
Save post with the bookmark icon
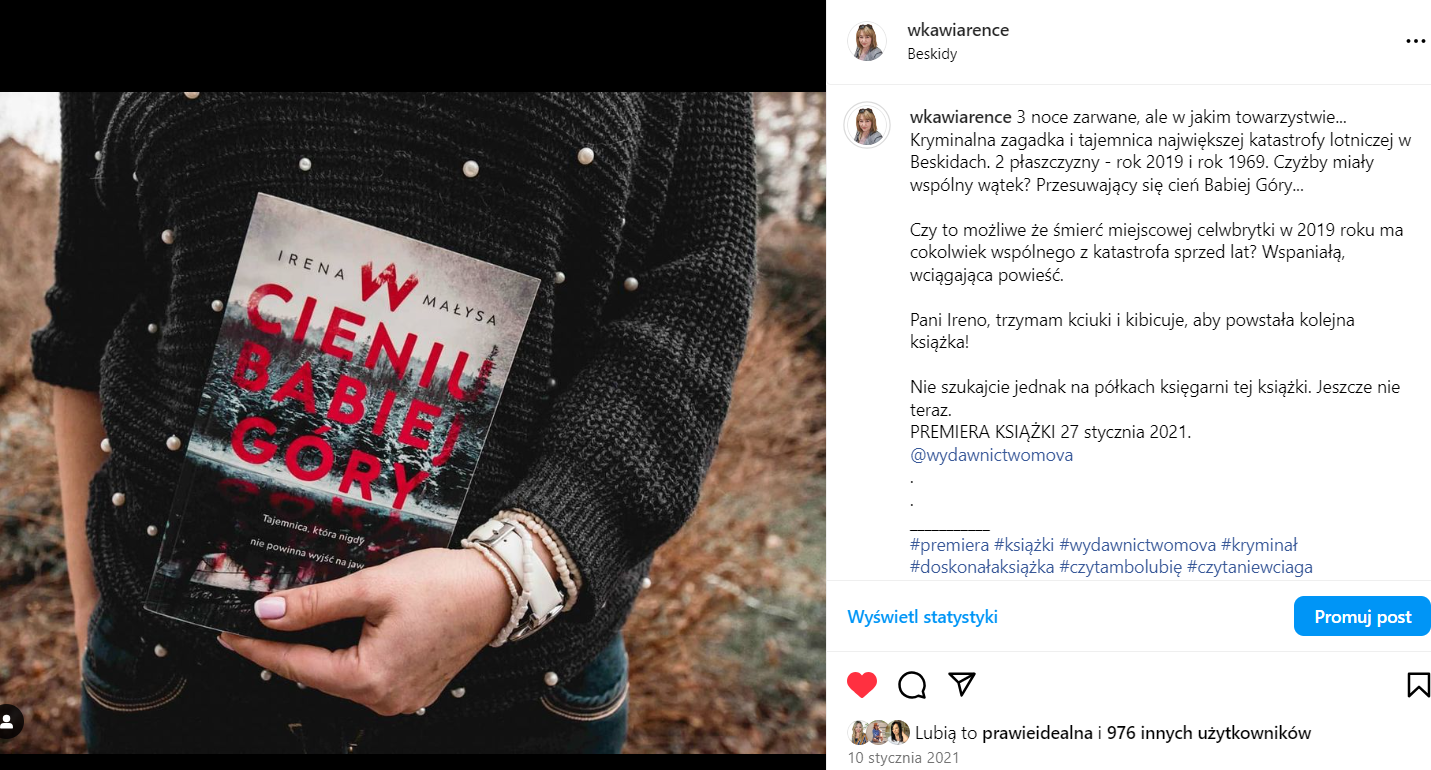[x=1418, y=684]
